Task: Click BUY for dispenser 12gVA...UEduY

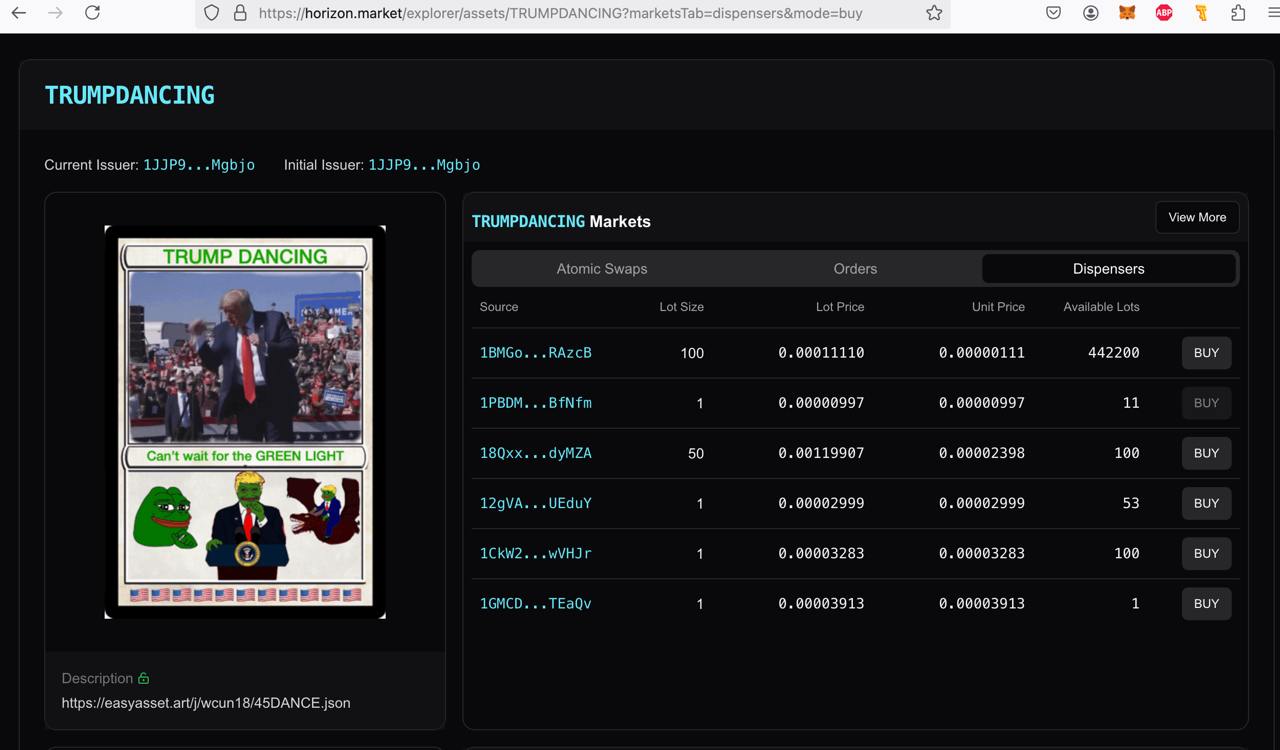Action: click(x=1206, y=503)
